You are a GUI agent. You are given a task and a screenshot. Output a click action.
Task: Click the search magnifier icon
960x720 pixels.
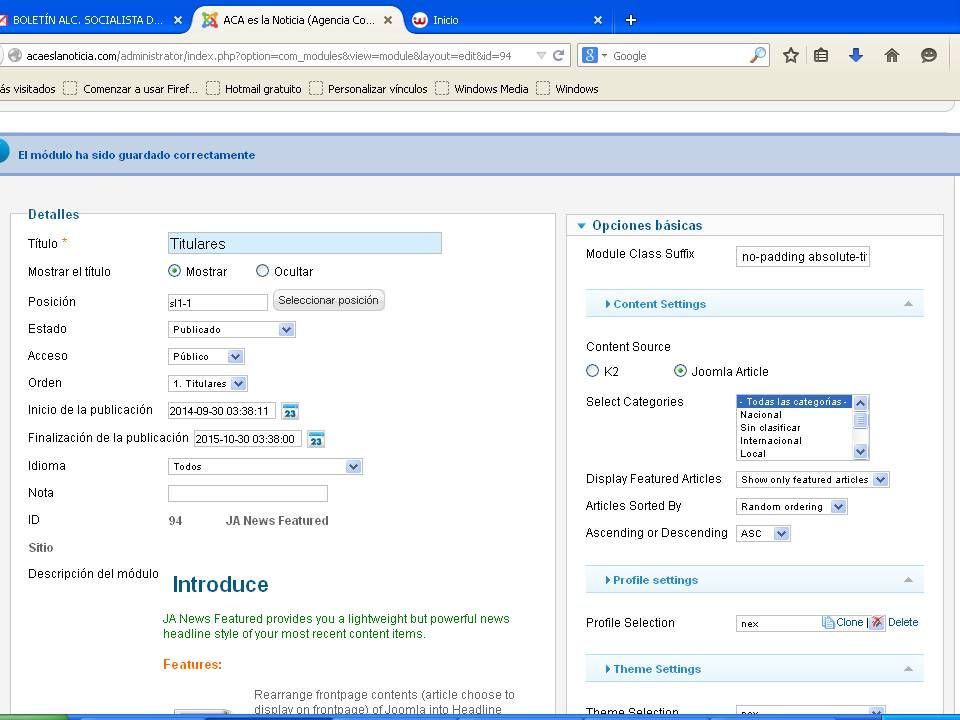coord(758,55)
